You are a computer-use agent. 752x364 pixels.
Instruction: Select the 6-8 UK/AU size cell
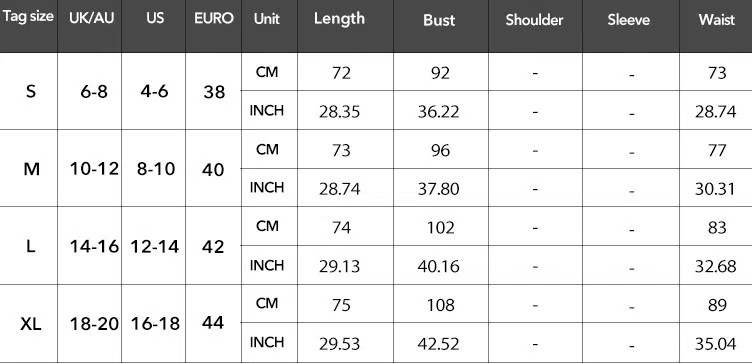point(94,91)
